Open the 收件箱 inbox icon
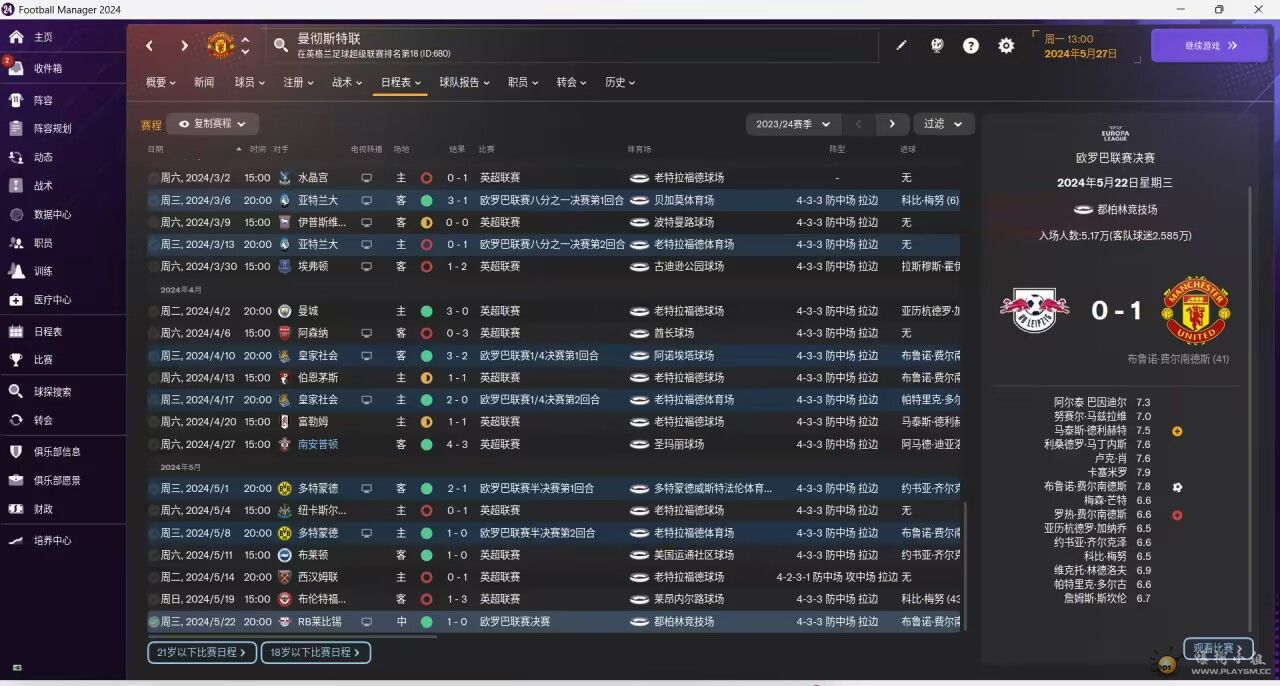The height and width of the screenshot is (686, 1280). point(16,69)
